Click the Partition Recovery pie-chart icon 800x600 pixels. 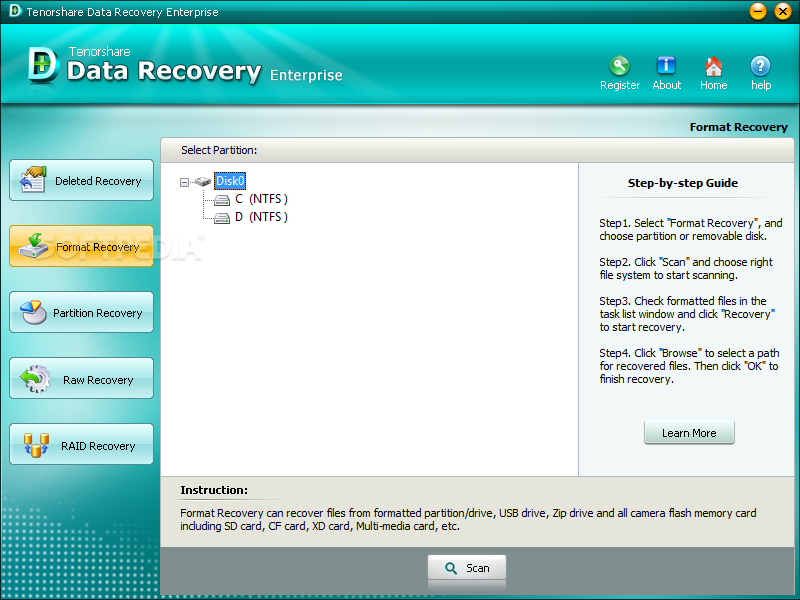tap(33, 312)
